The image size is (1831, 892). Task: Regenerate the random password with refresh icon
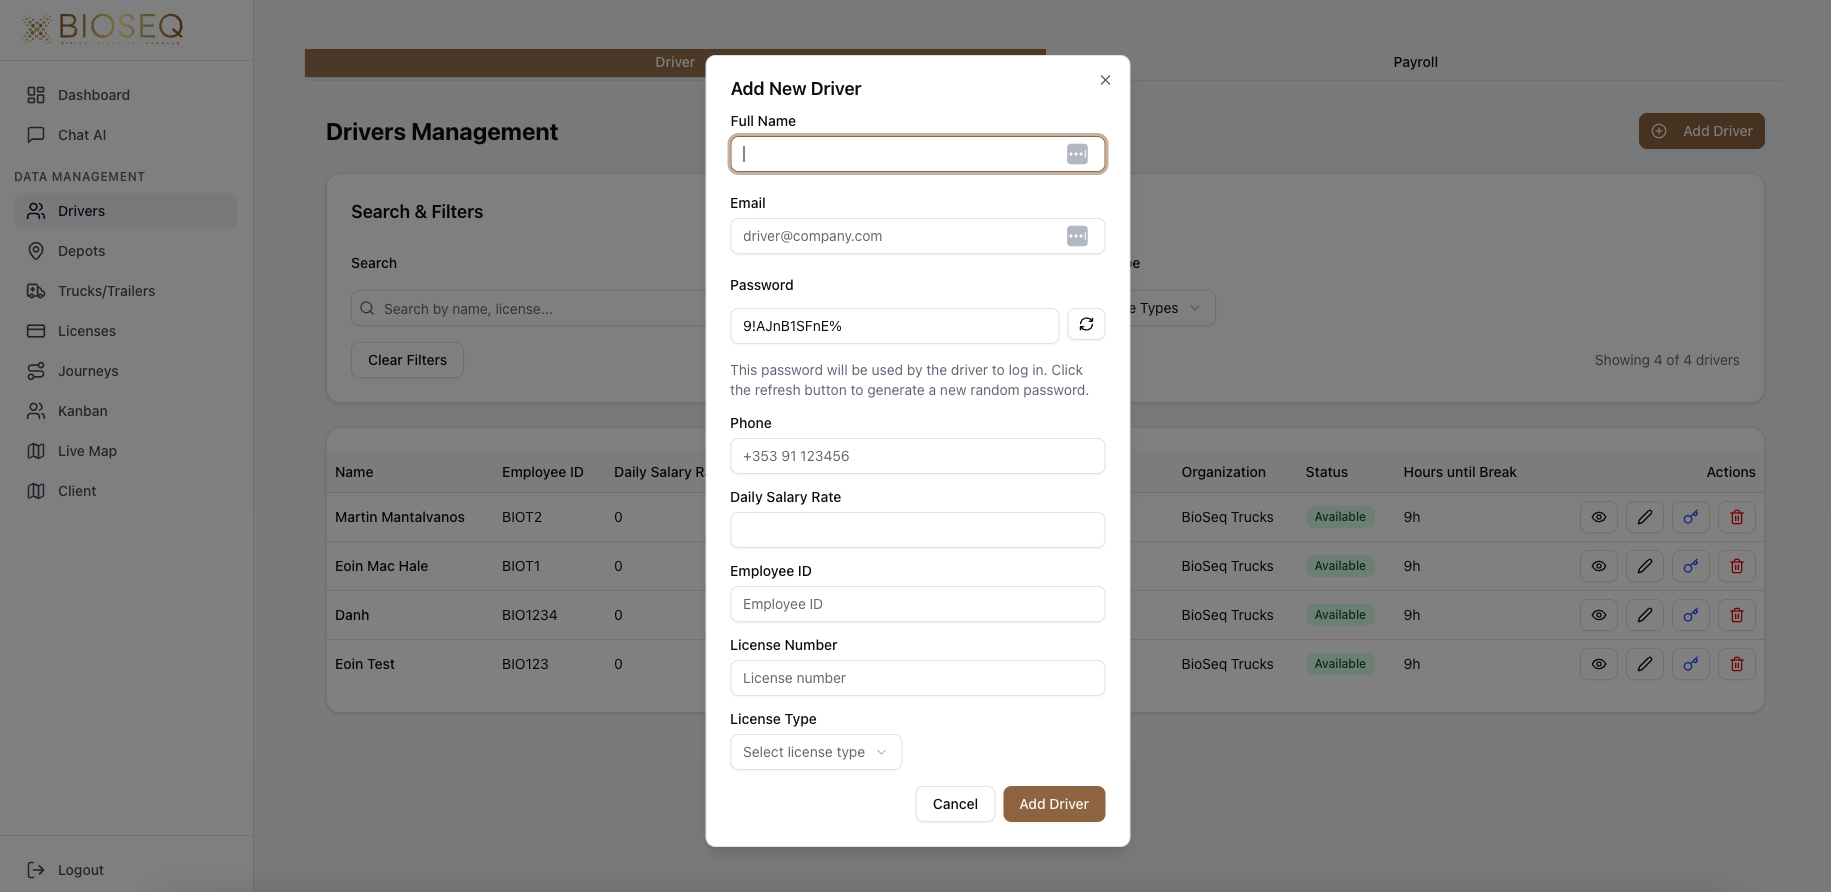pos(1086,325)
